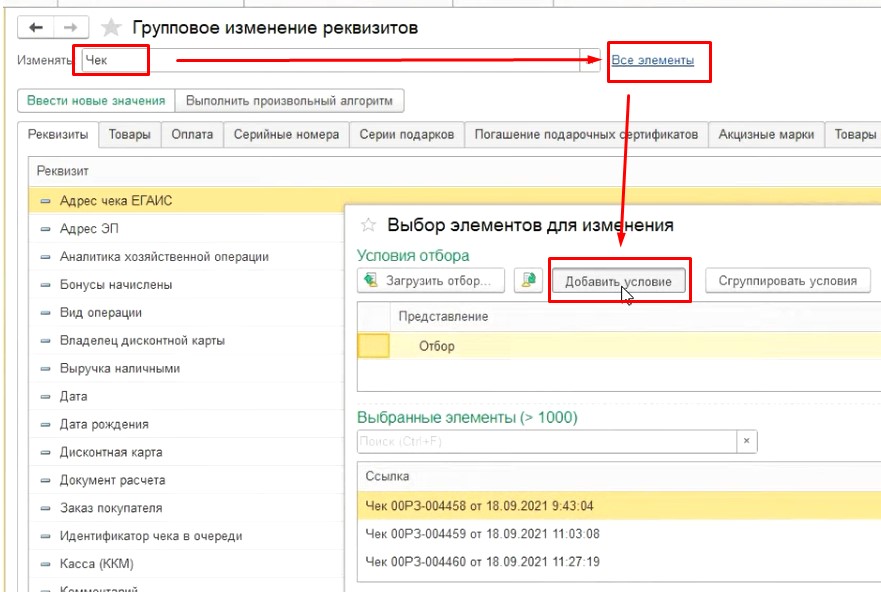Select Ввести новые значения mode
881x592 pixels.
tap(96, 101)
